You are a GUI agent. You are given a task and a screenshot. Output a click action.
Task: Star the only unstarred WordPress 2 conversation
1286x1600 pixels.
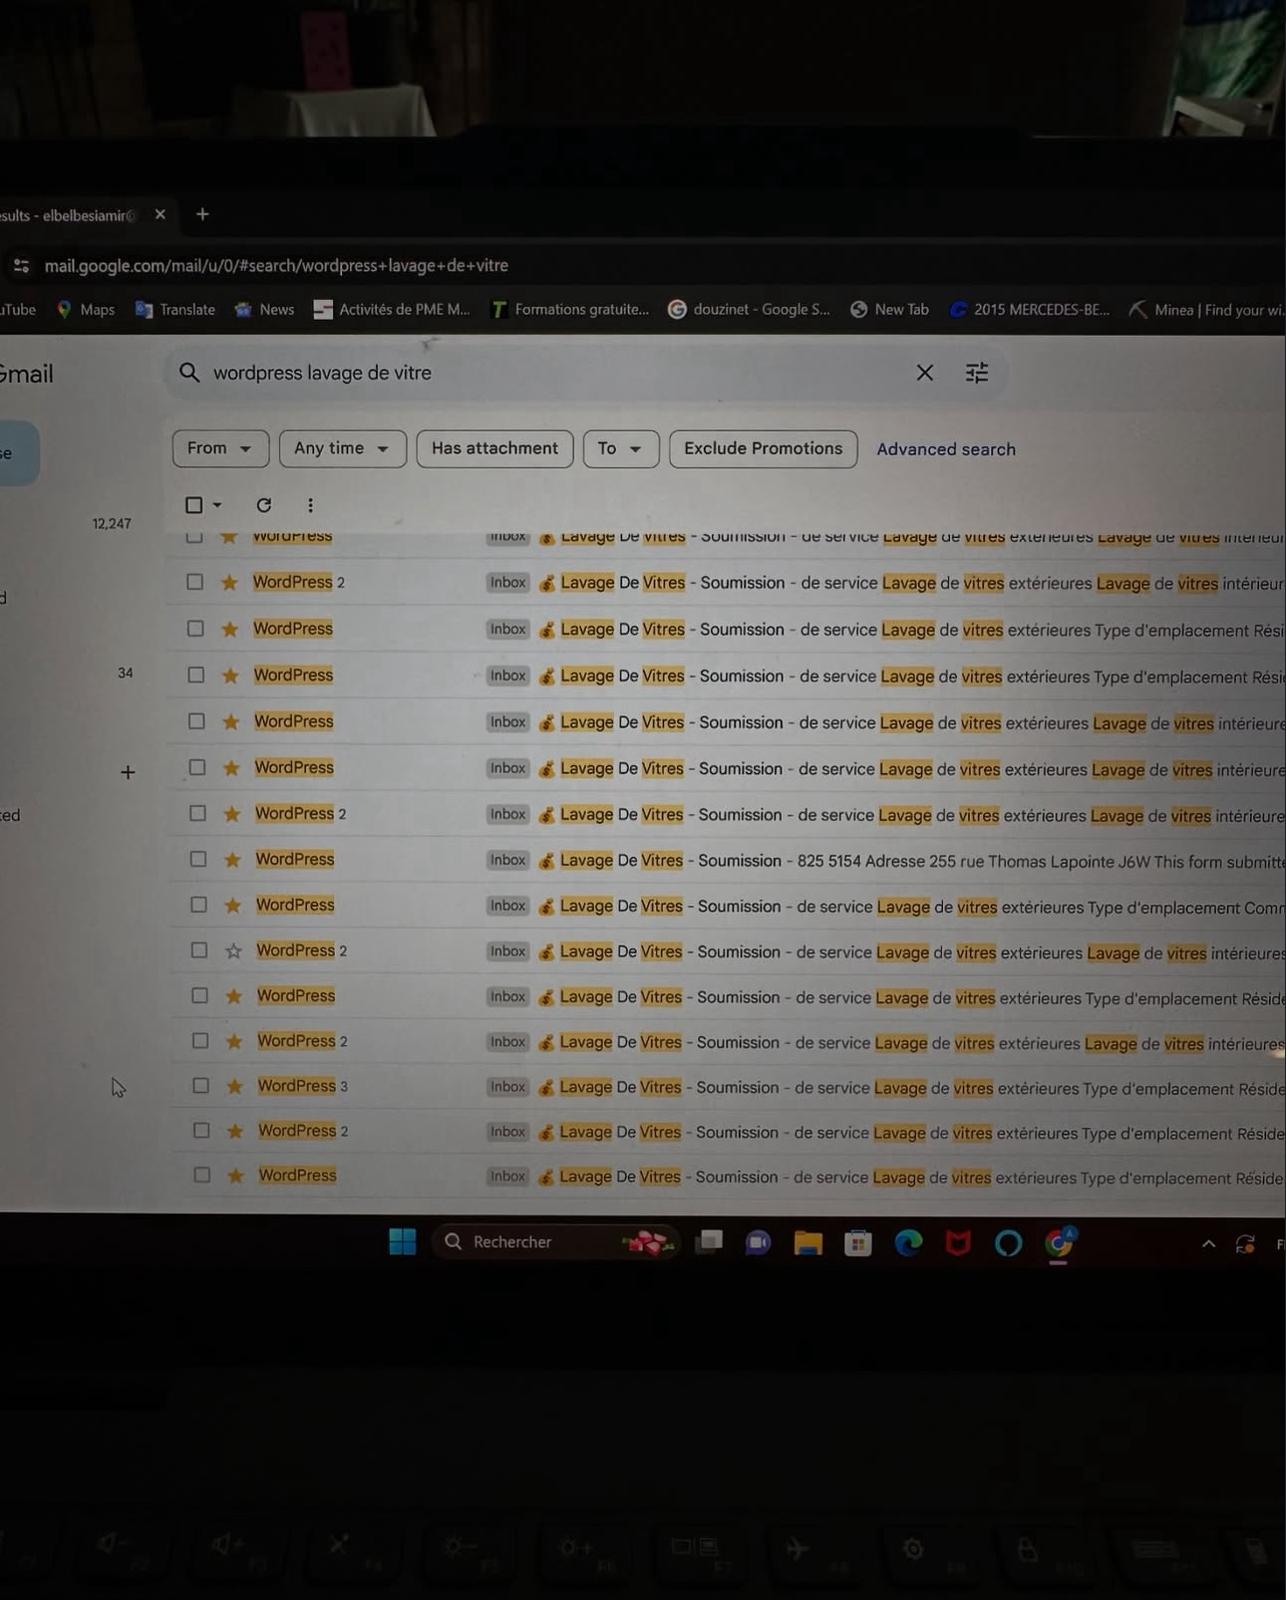coord(233,951)
